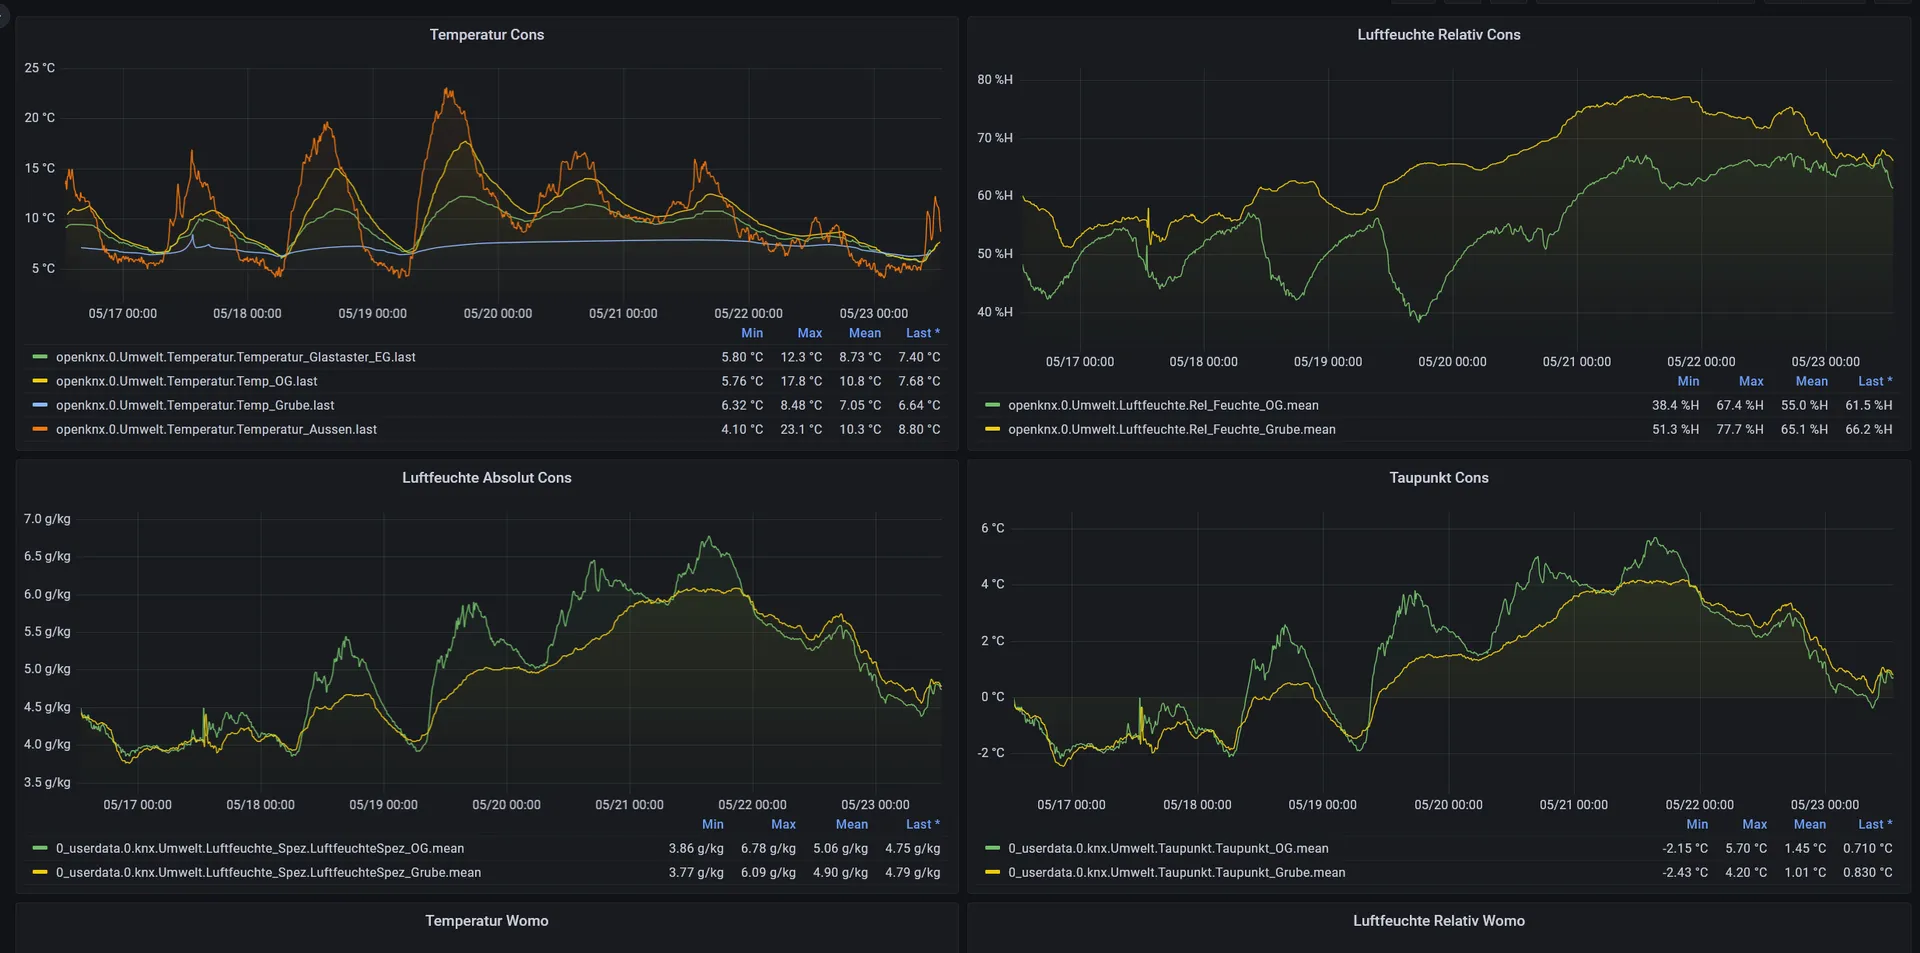
Task: Toggle the Taupunkt_OG.mean series in legend
Action: coord(1167,849)
